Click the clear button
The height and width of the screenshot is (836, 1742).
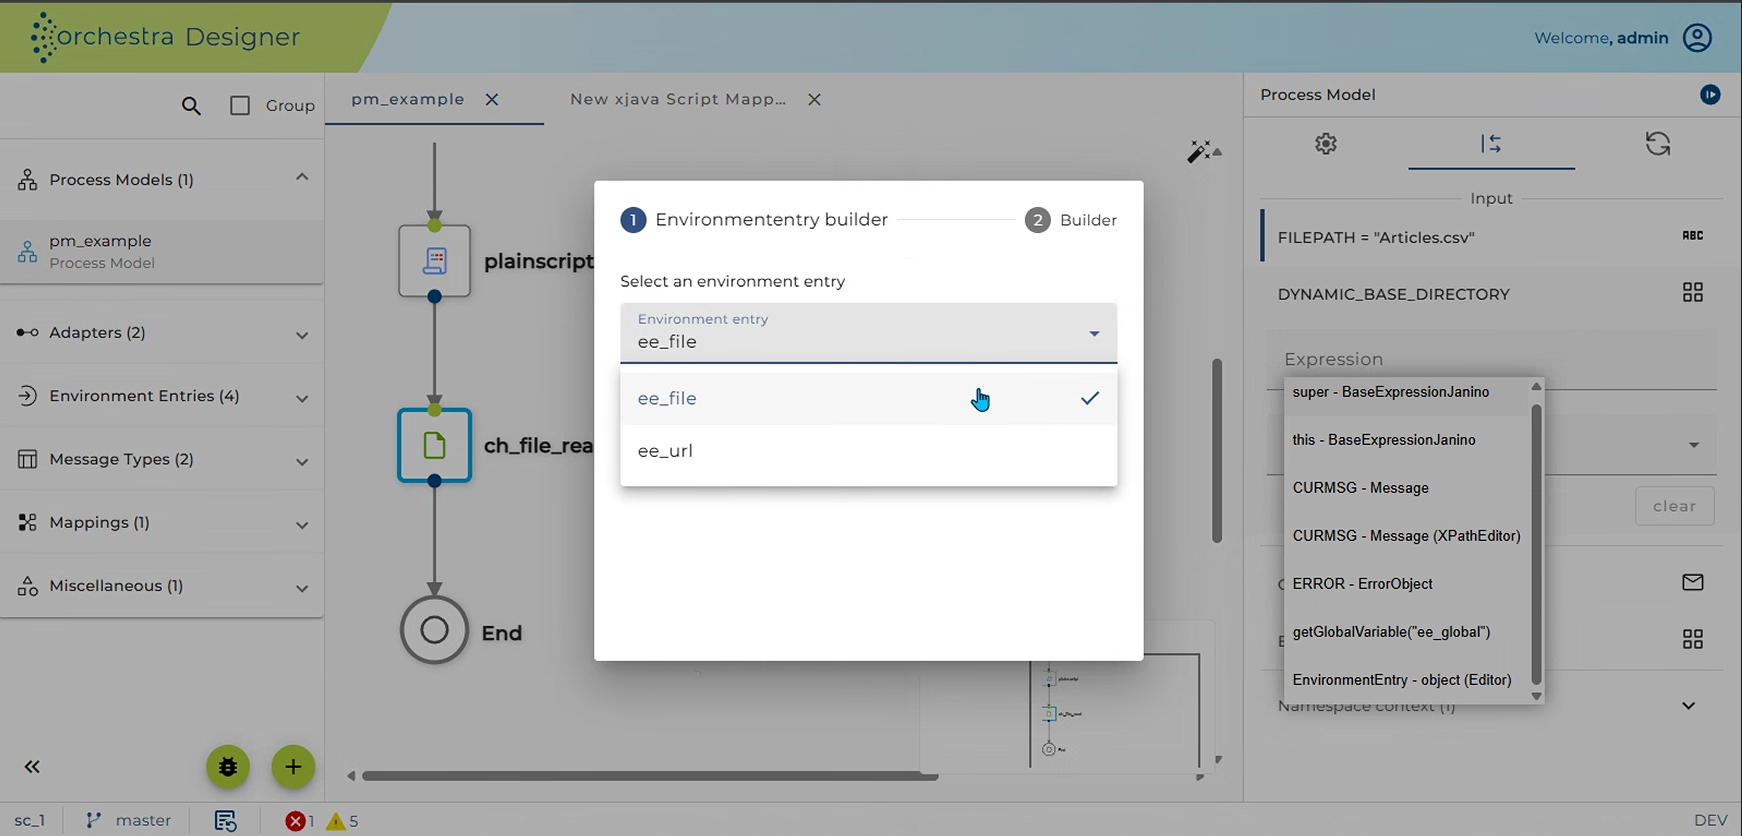(x=1675, y=506)
